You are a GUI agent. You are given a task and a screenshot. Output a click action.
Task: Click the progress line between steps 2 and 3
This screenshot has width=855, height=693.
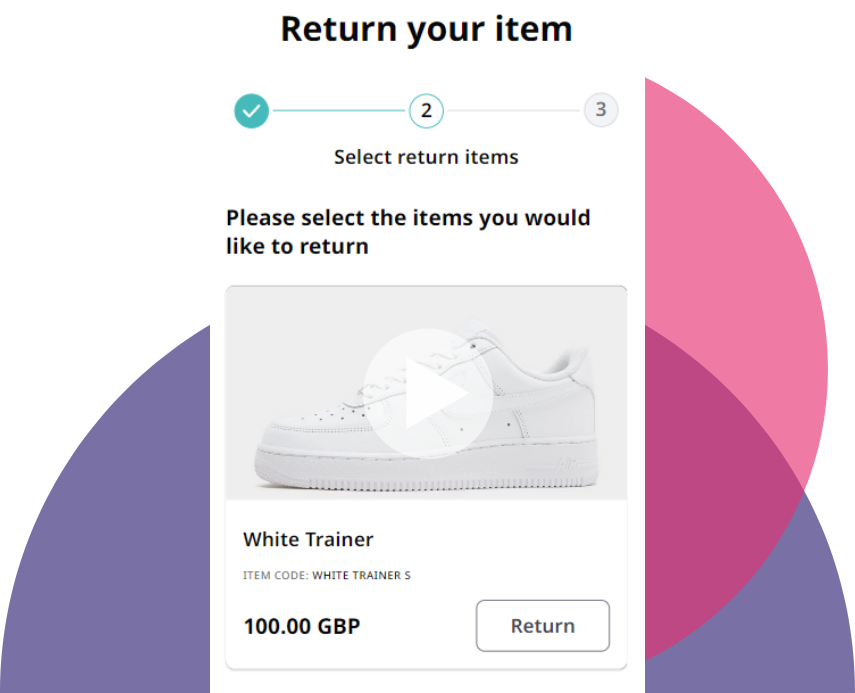[x=513, y=111]
